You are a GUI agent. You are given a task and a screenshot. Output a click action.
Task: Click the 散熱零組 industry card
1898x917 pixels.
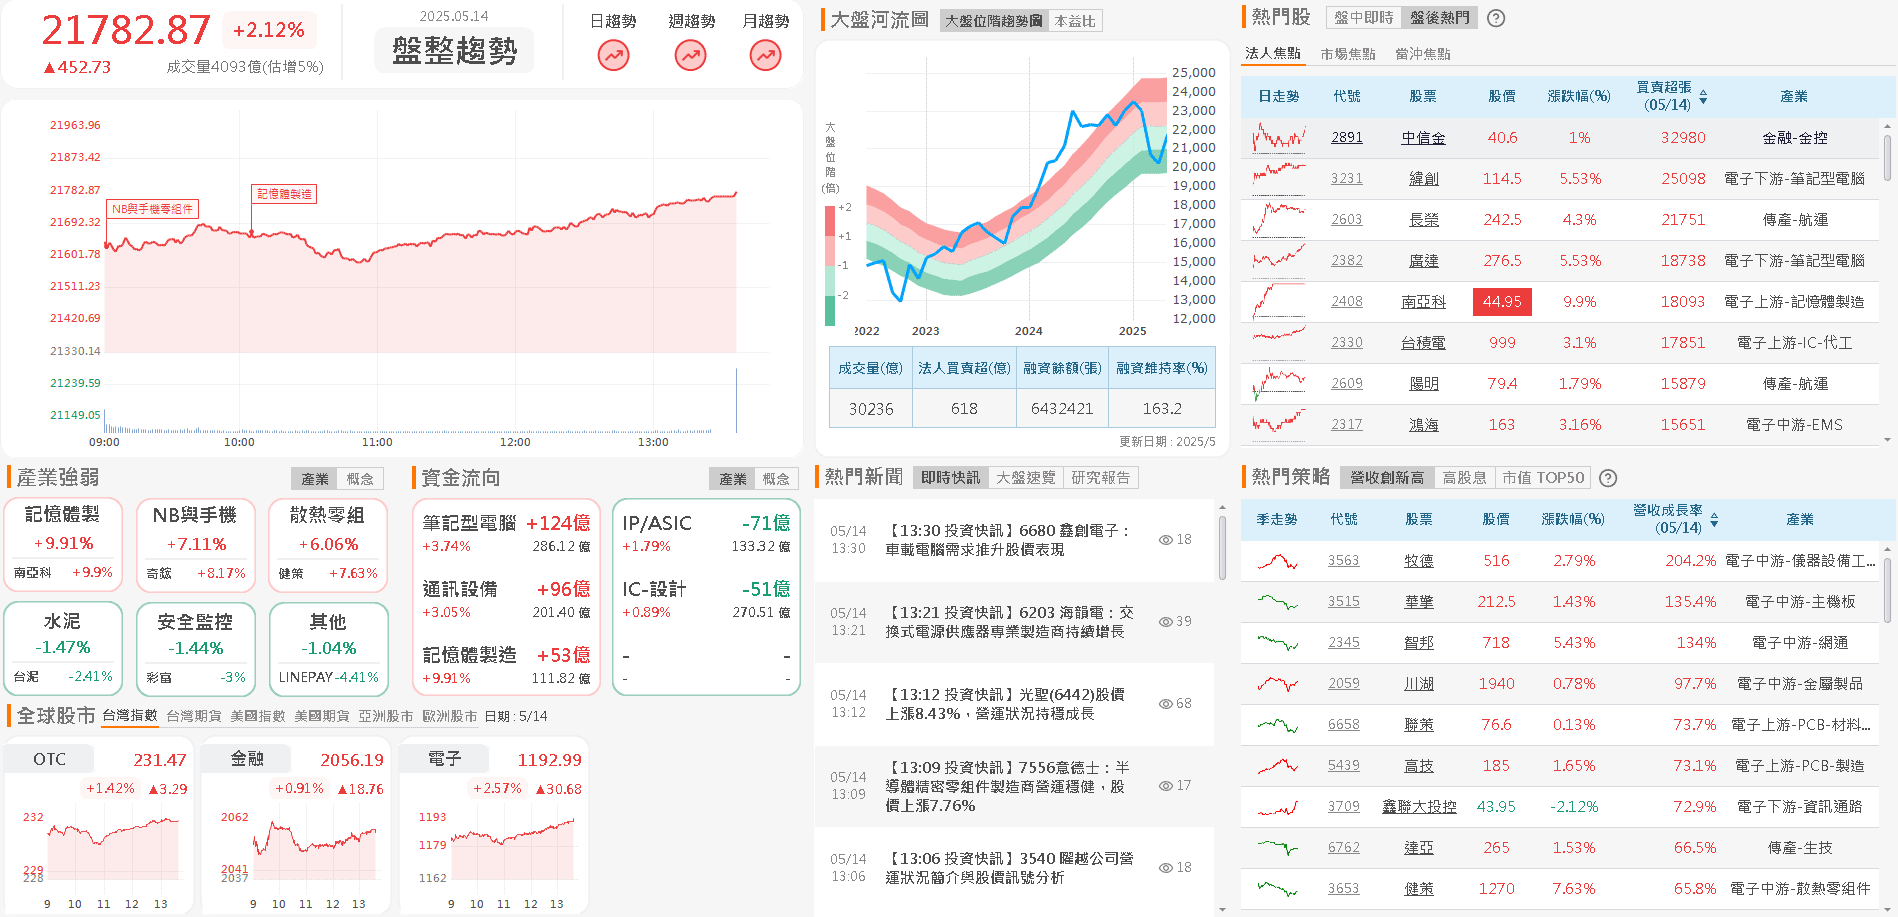(328, 545)
